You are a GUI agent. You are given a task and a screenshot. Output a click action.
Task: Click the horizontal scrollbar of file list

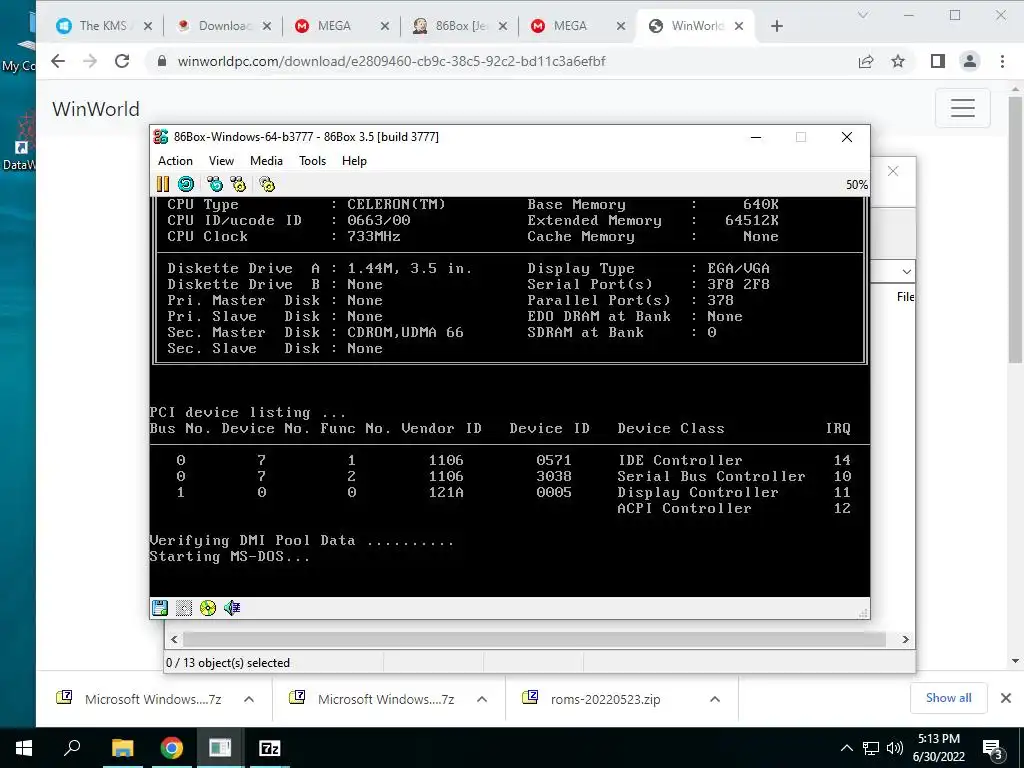click(x=534, y=639)
